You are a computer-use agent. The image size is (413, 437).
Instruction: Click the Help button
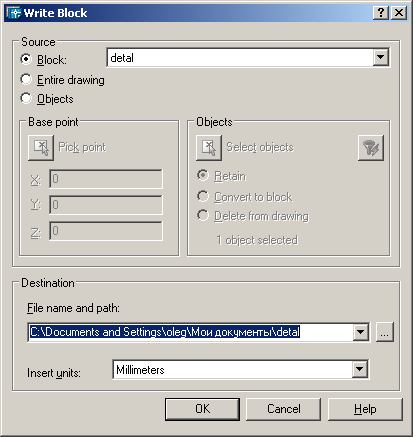tap(365, 409)
